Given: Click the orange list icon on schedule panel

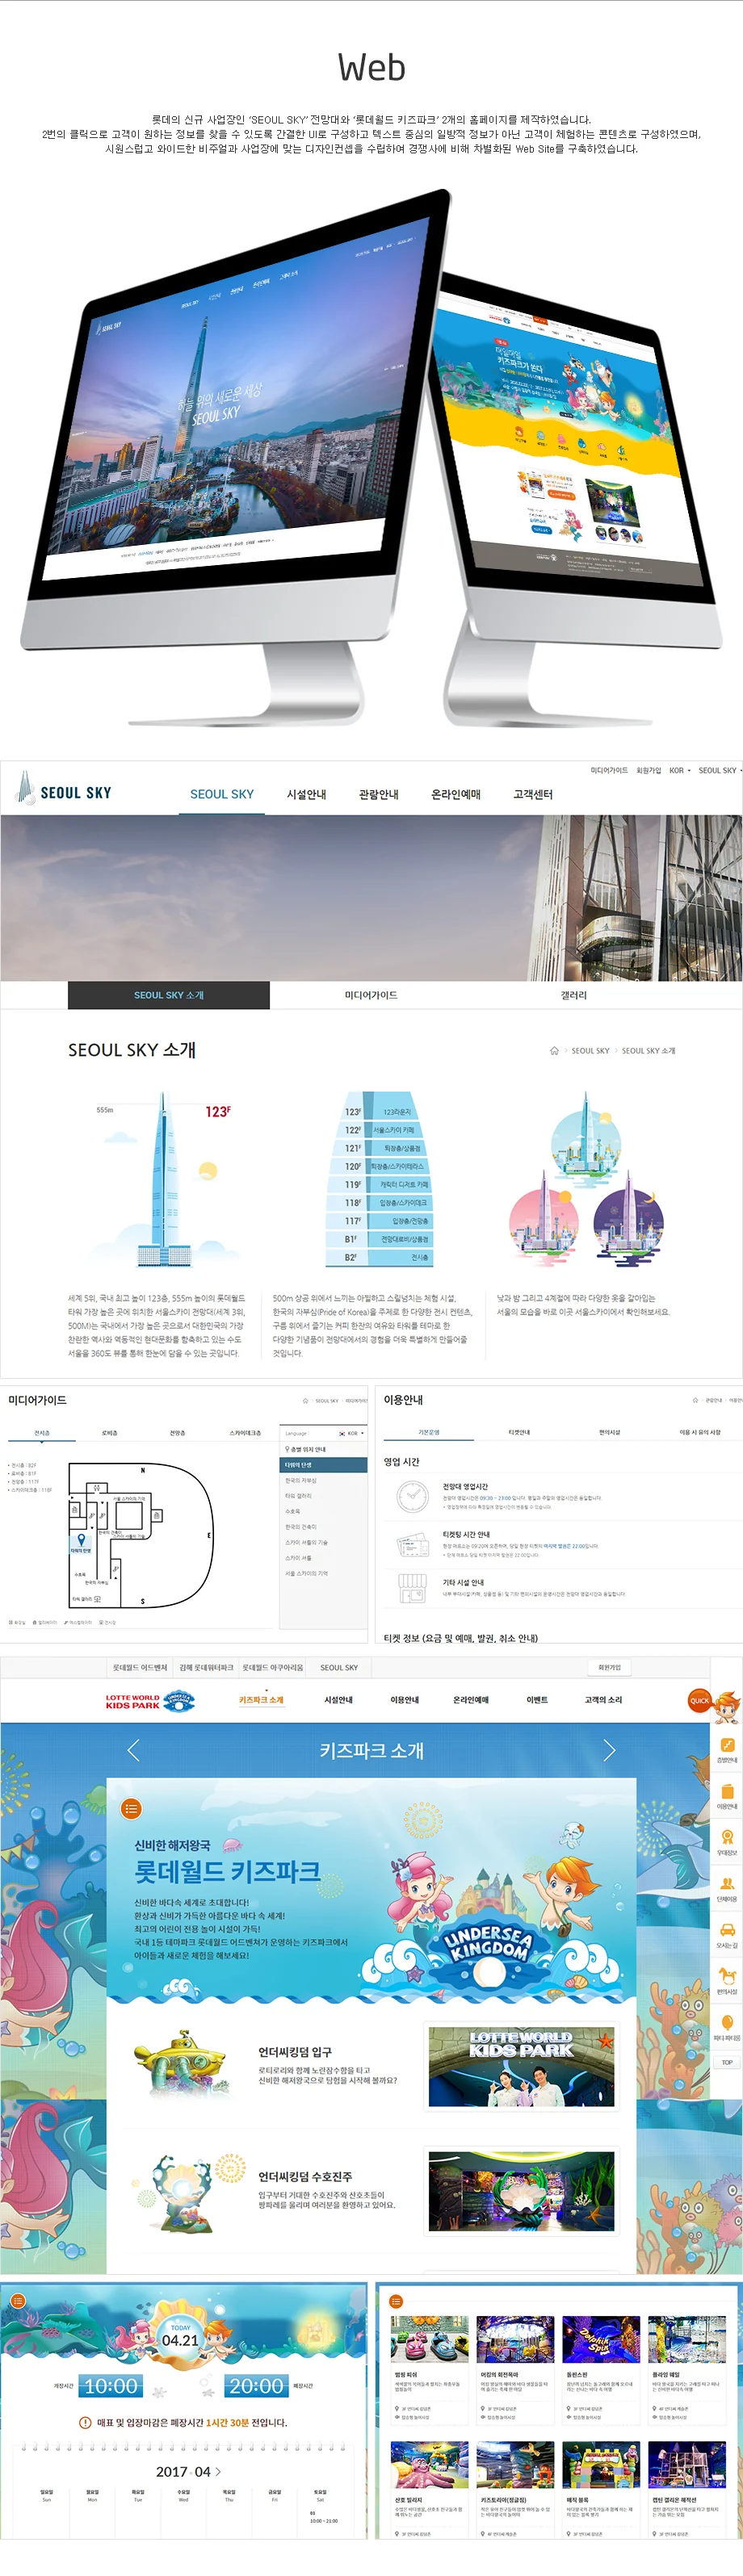Looking at the screenshot, I should pyautogui.click(x=17, y=2301).
